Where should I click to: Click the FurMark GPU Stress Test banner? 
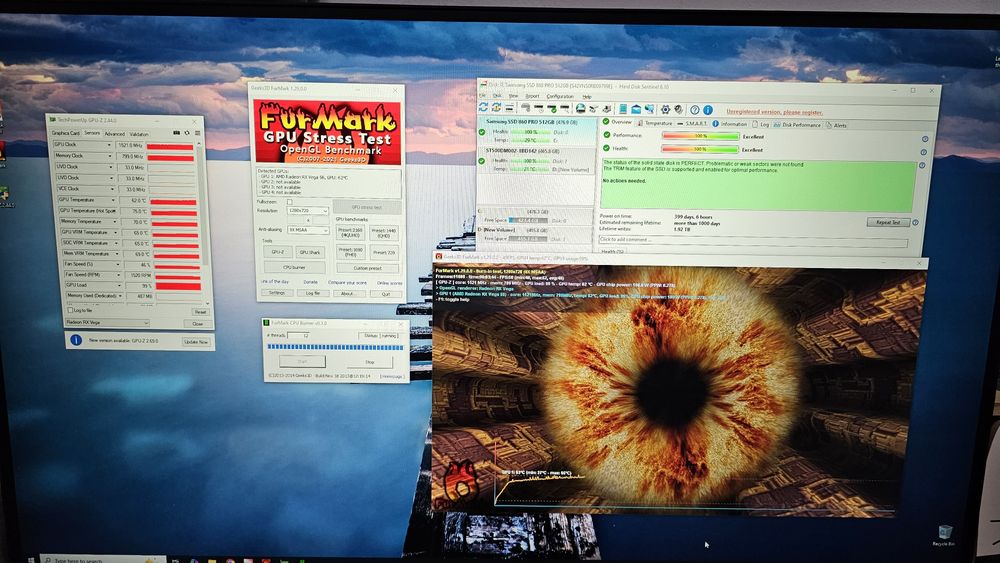coord(327,132)
